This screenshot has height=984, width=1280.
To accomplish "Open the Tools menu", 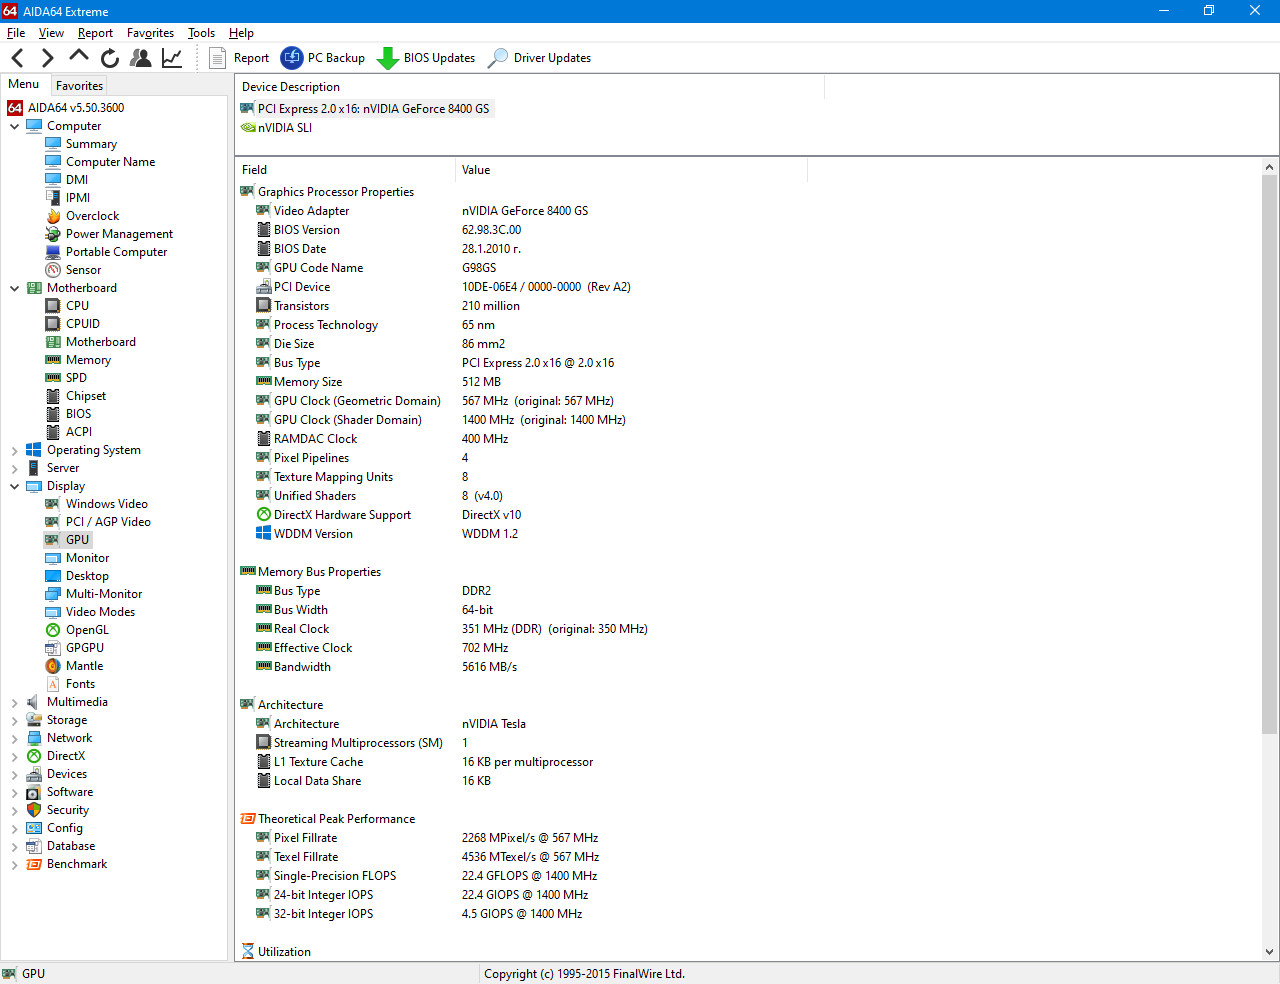I will coord(201,33).
